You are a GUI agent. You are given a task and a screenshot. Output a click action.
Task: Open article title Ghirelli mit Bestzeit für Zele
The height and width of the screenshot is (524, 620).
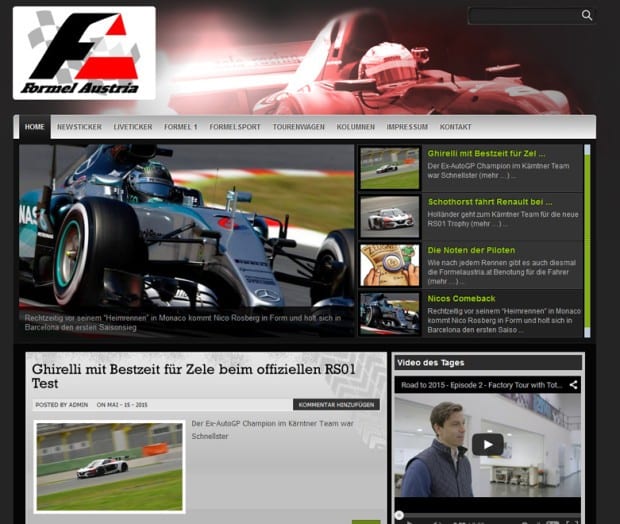tap(194, 376)
